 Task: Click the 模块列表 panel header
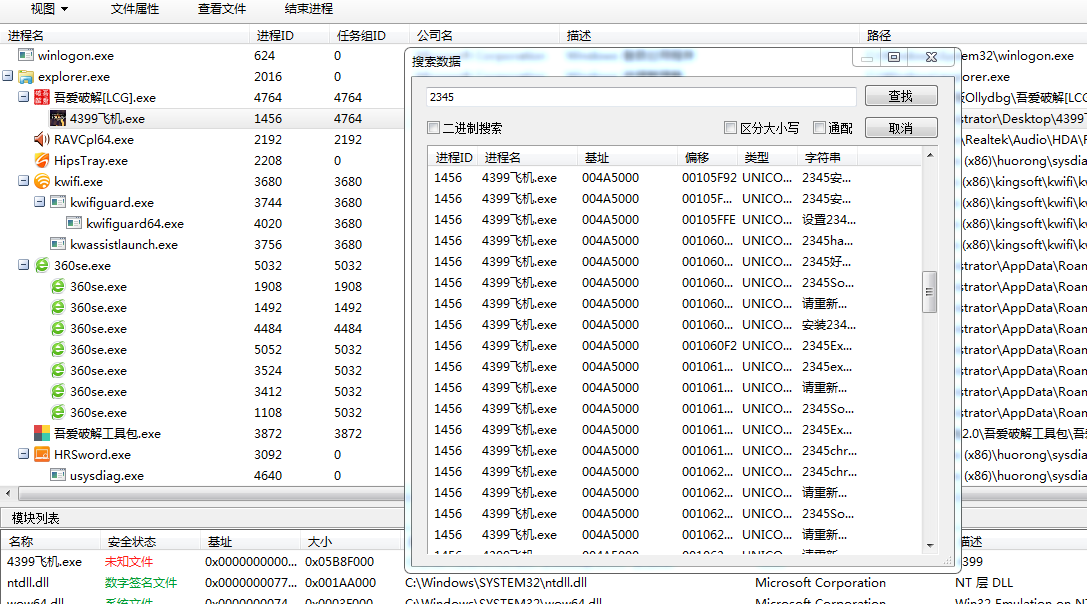pyautogui.click(x=35, y=518)
